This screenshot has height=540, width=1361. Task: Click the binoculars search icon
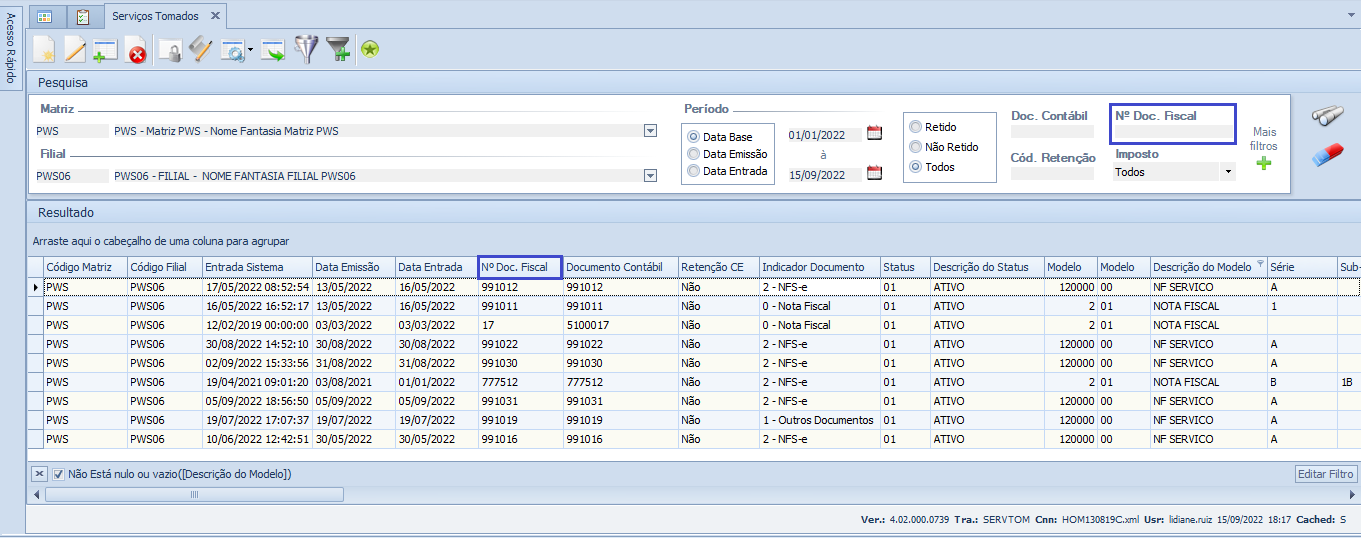pos(1327,116)
